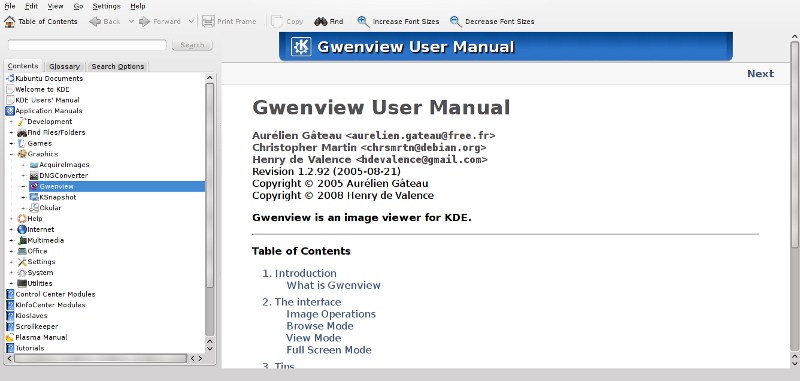Expand the Games tree node

tap(11, 143)
